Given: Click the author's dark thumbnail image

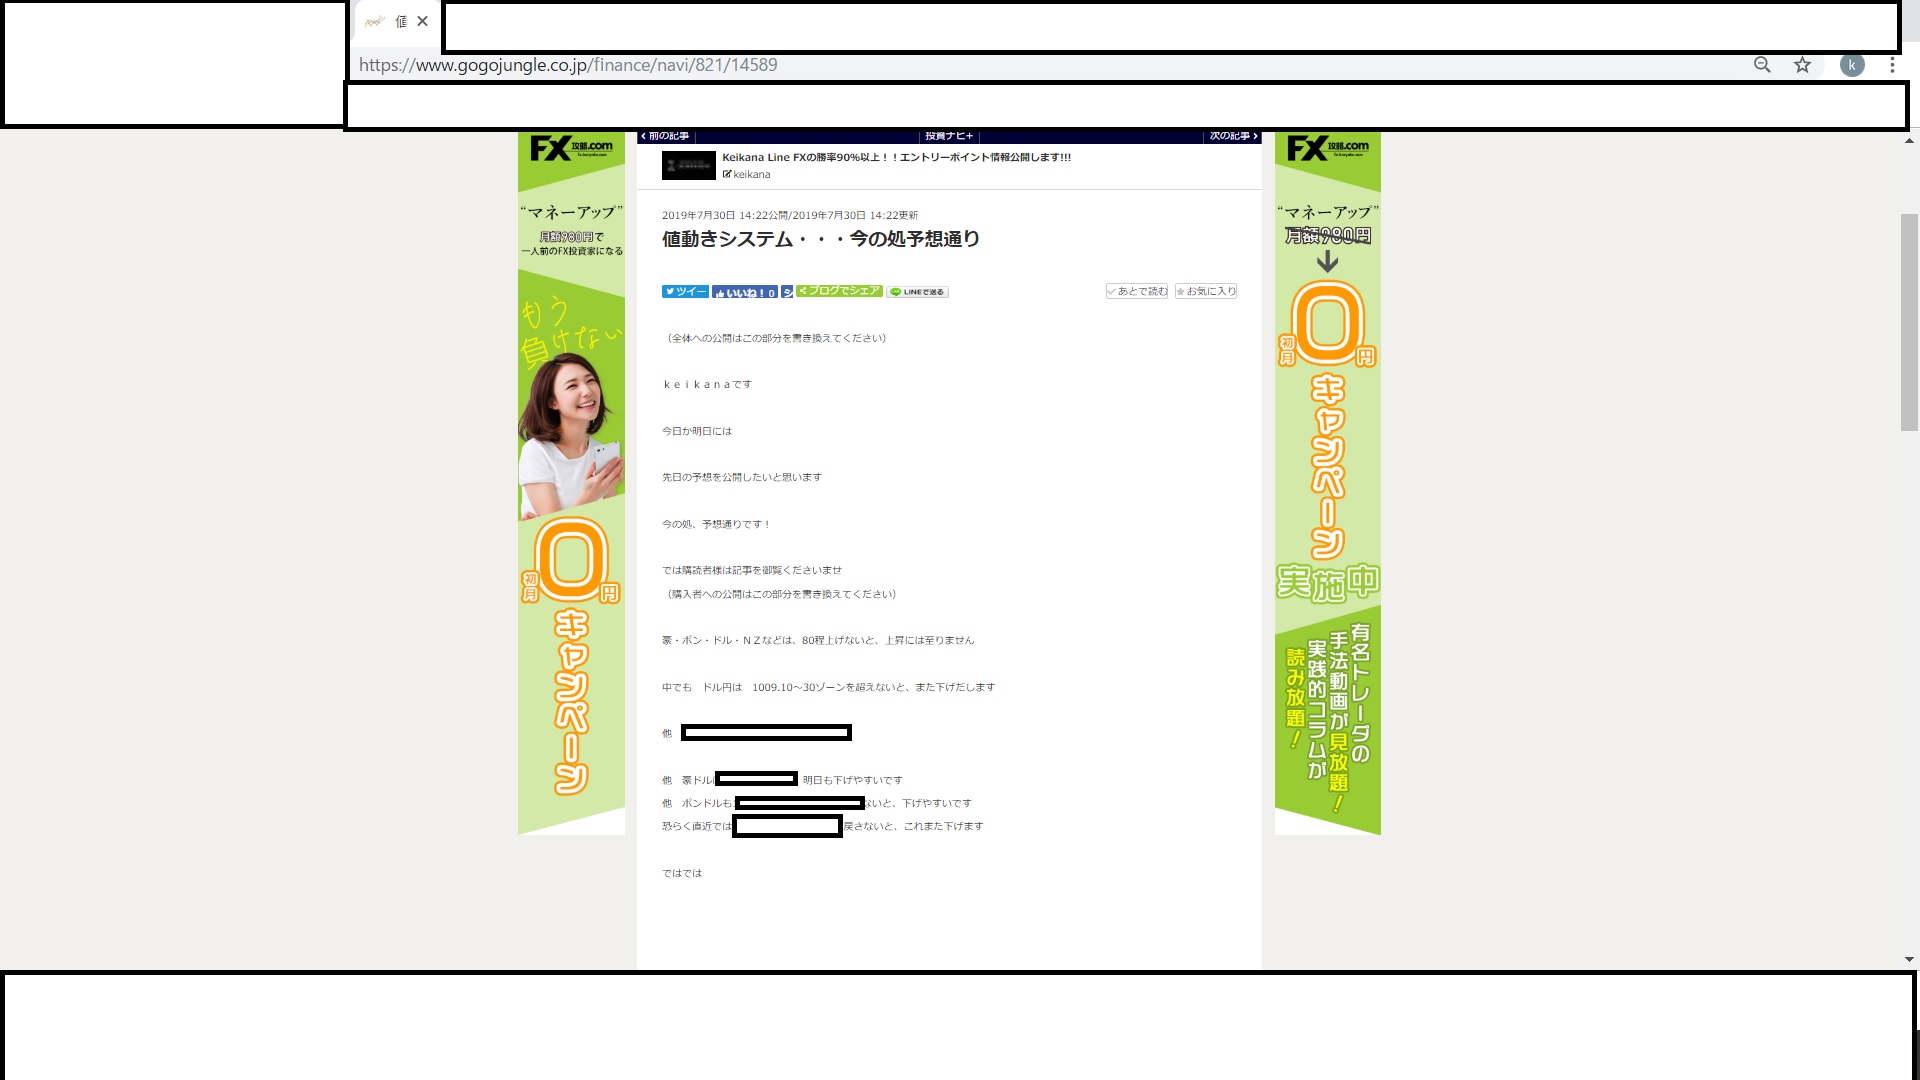Looking at the screenshot, I should (688, 165).
